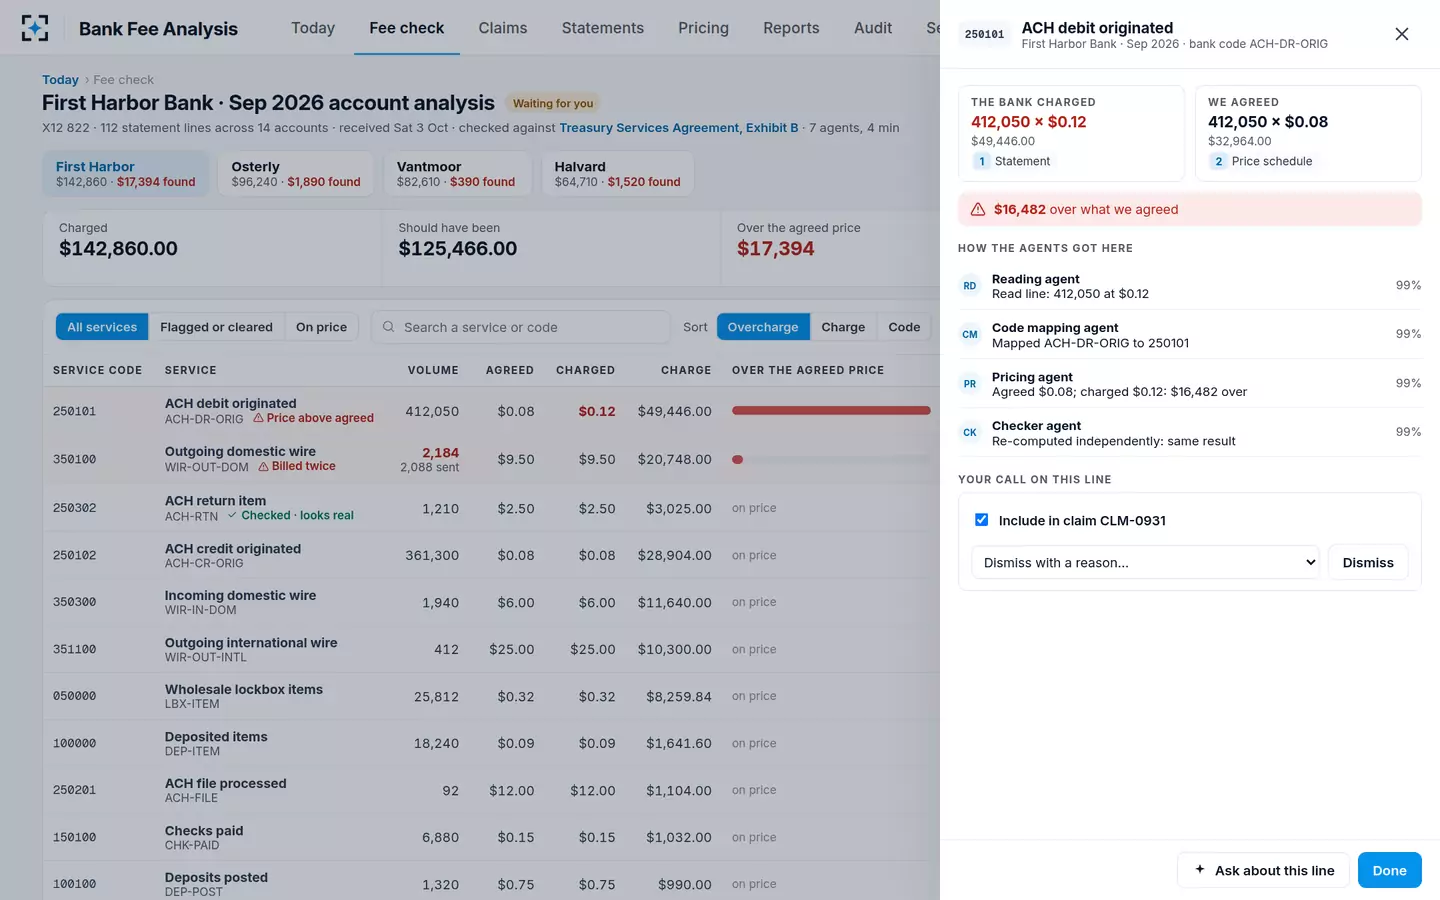1440x900 pixels.
Task: Sort by Code
Action: tap(904, 327)
